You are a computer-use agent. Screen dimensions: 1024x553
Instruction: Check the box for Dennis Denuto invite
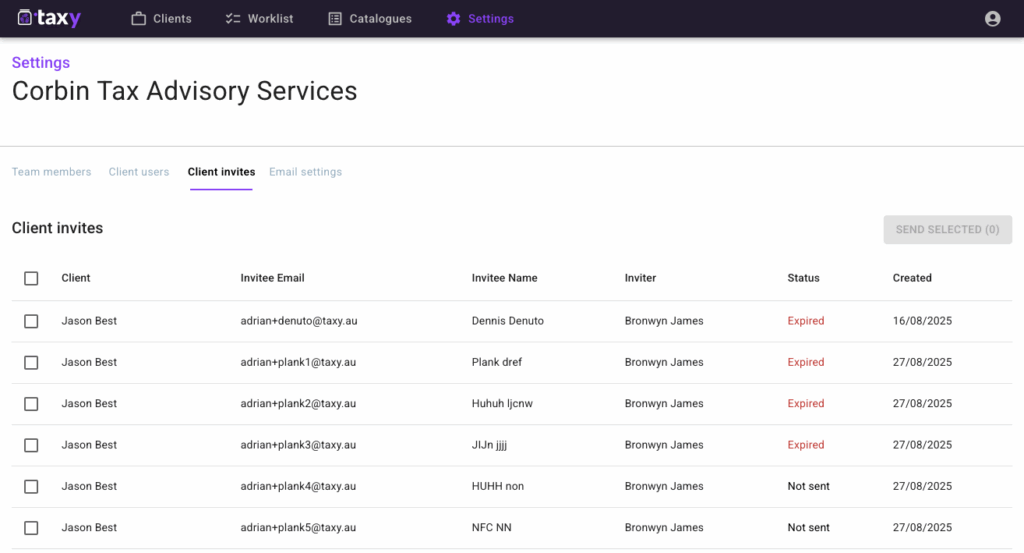[31, 321]
